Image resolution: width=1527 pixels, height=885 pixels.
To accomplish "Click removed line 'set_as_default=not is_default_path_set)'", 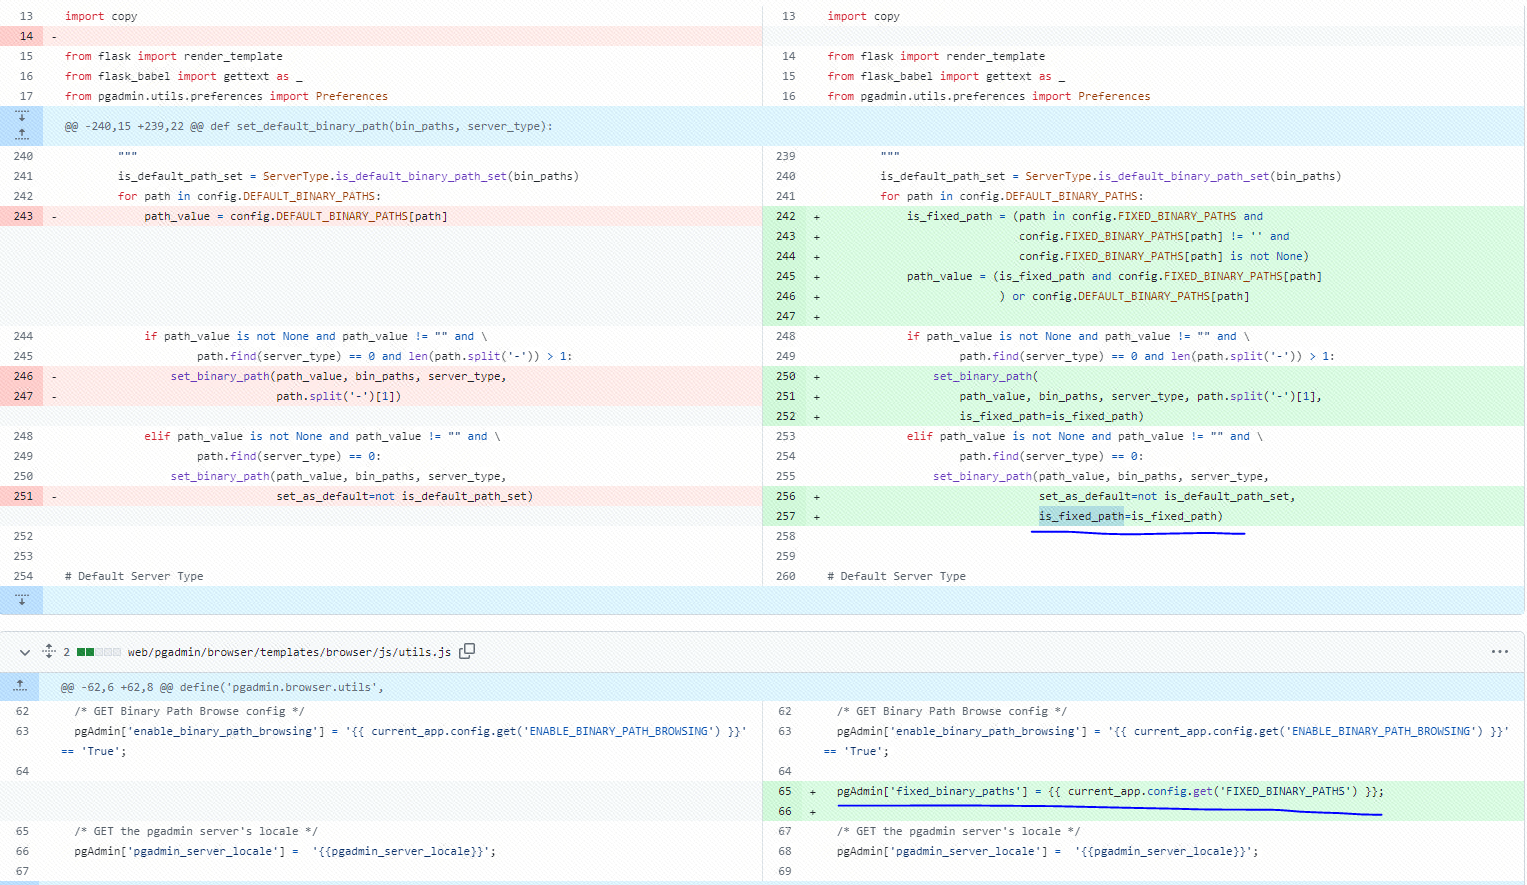I will [x=405, y=496].
